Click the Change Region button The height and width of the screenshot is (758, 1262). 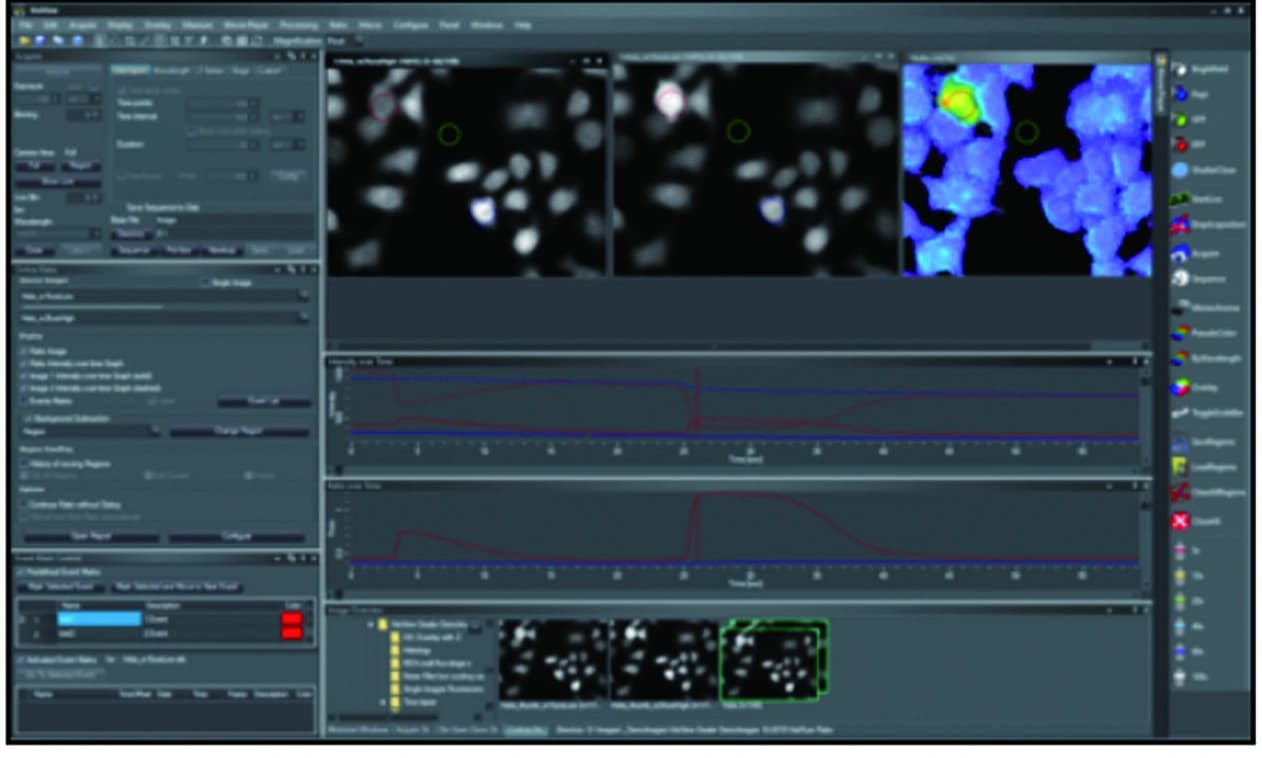pos(240,431)
